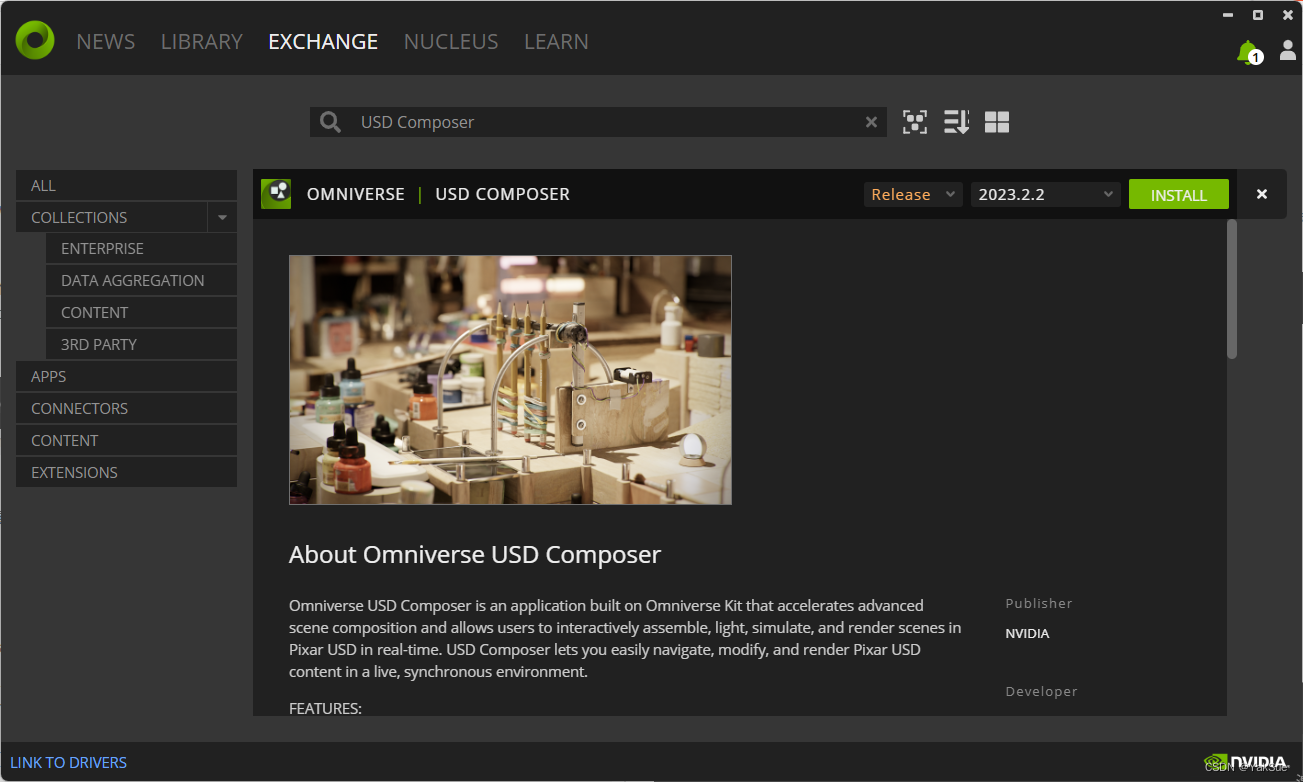
Task: Click the USD Composer app icon
Action: click(x=275, y=193)
